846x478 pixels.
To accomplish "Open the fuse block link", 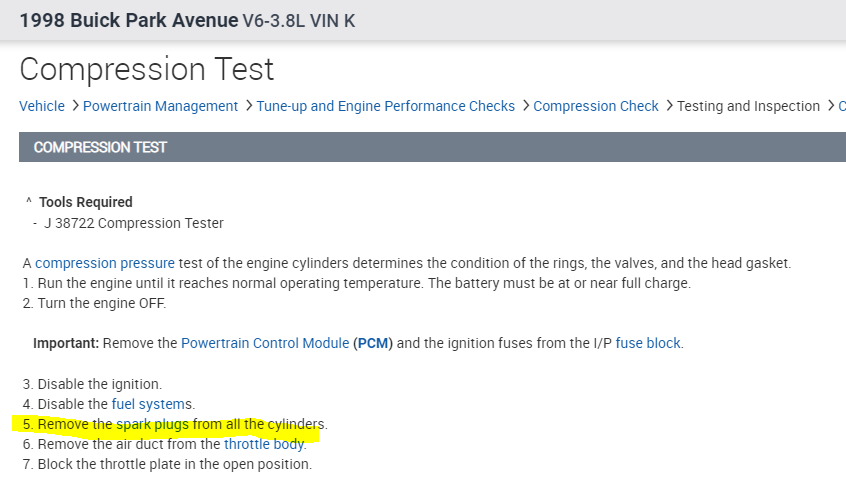I will point(647,343).
